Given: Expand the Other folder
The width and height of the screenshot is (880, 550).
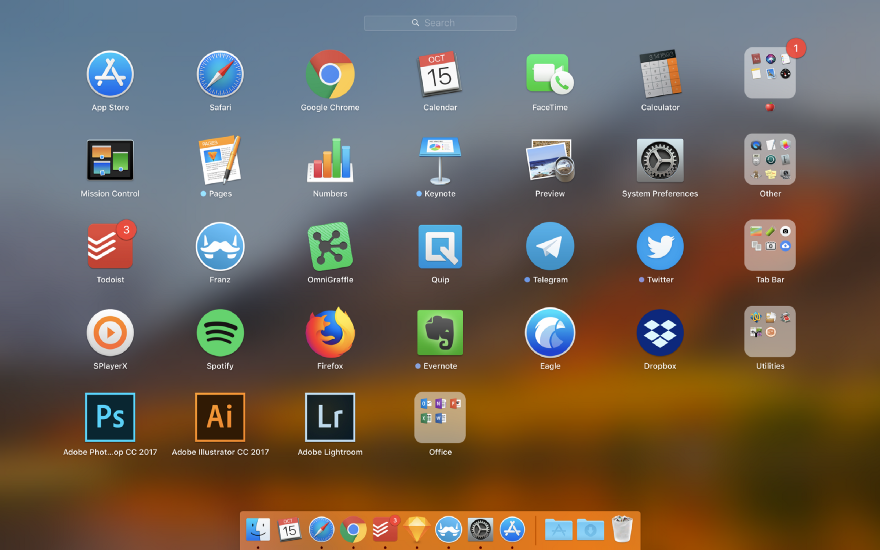Looking at the screenshot, I should (770, 159).
